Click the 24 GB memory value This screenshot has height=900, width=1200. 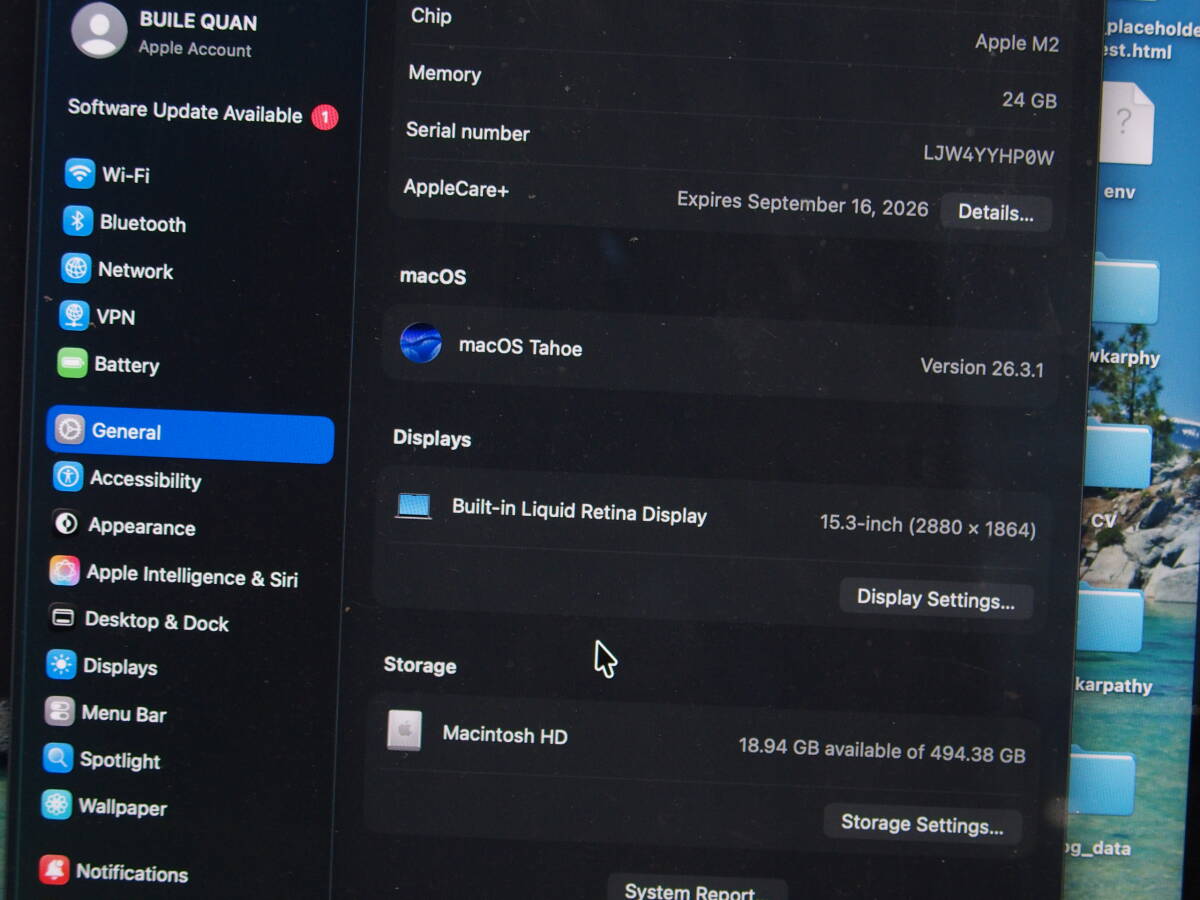coord(1029,100)
